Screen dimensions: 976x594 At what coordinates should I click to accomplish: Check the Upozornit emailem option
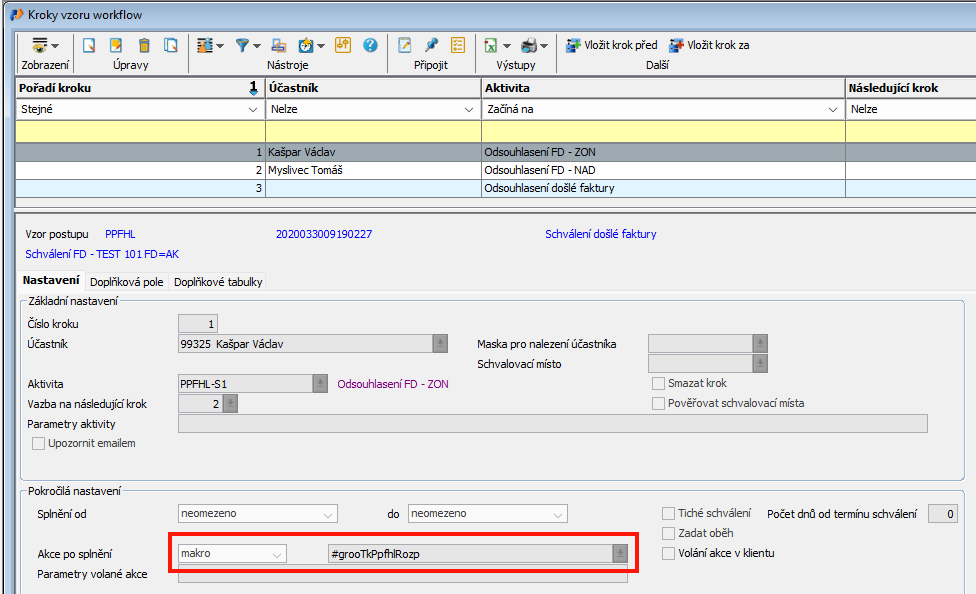[x=39, y=443]
